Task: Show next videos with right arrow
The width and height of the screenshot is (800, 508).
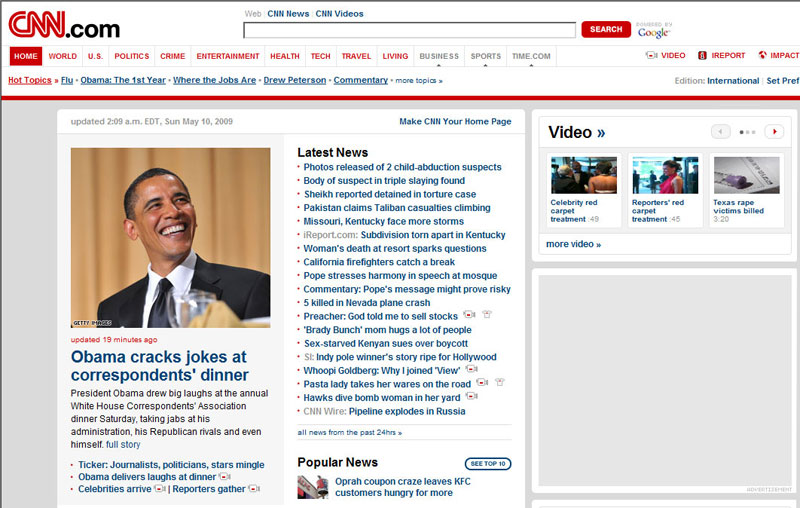Action: point(774,132)
